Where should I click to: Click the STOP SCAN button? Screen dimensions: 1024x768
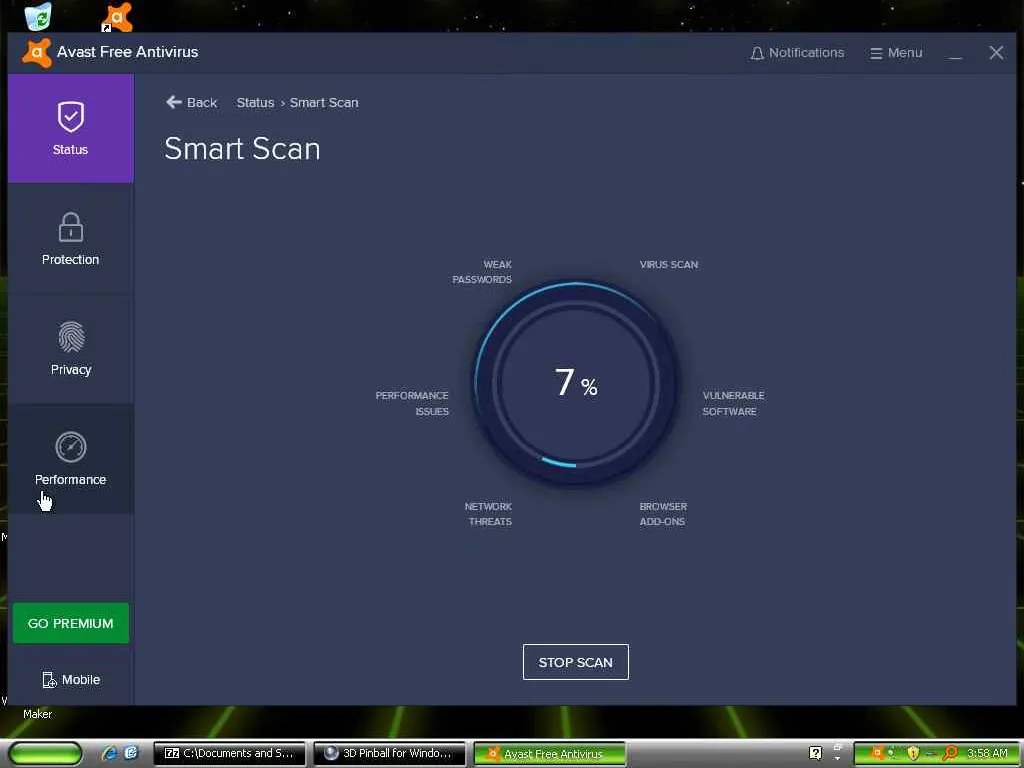[575, 662]
